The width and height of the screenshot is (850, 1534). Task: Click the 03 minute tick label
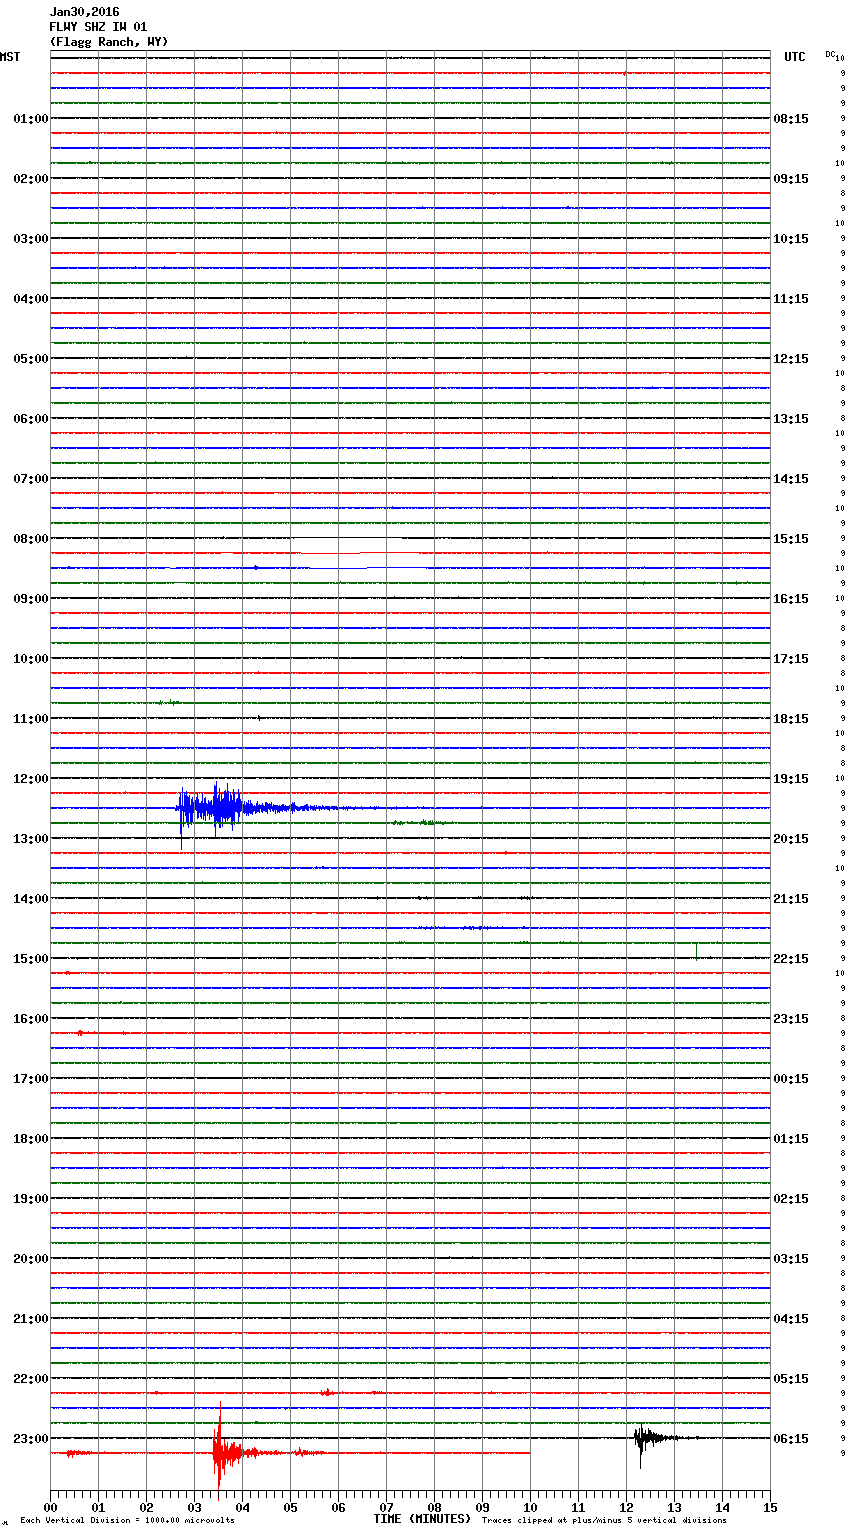pyautogui.click(x=194, y=1507)
